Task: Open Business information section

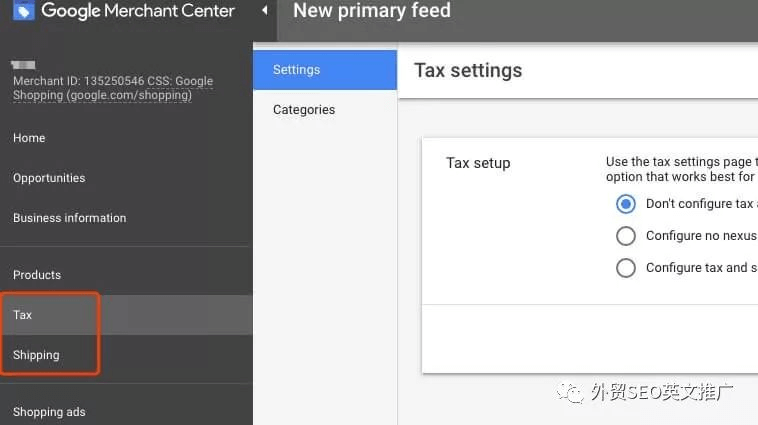Action: pos(69,218)
